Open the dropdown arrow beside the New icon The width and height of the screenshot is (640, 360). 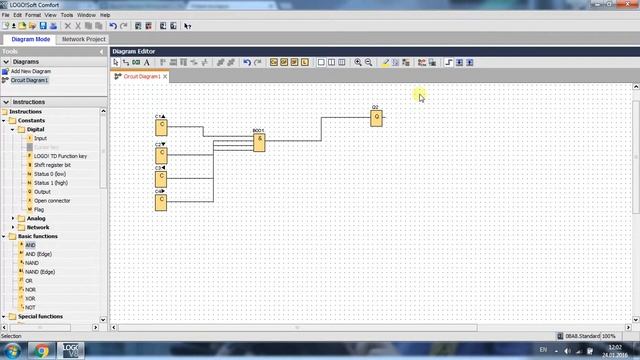[13, 26]
